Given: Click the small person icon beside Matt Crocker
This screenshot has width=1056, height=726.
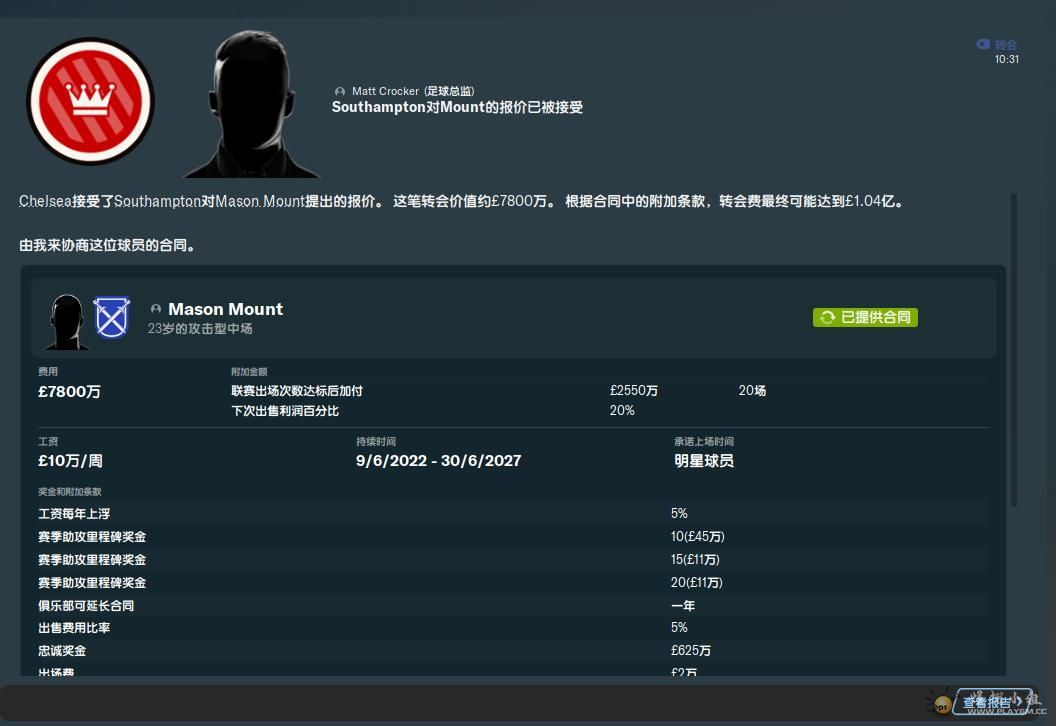Looking at the screenshot, I should click(x=340, y=91).
